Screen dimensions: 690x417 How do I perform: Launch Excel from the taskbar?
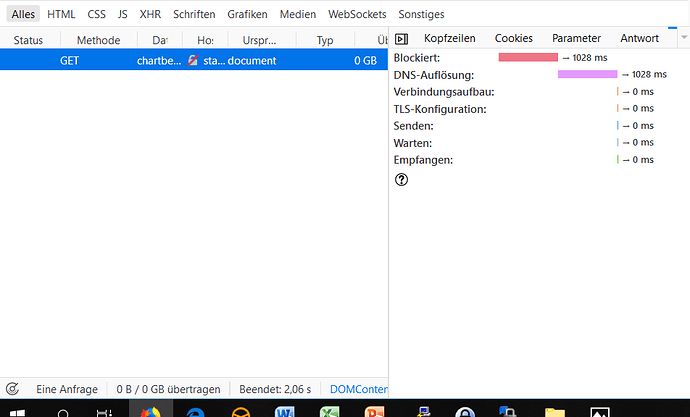330,411
